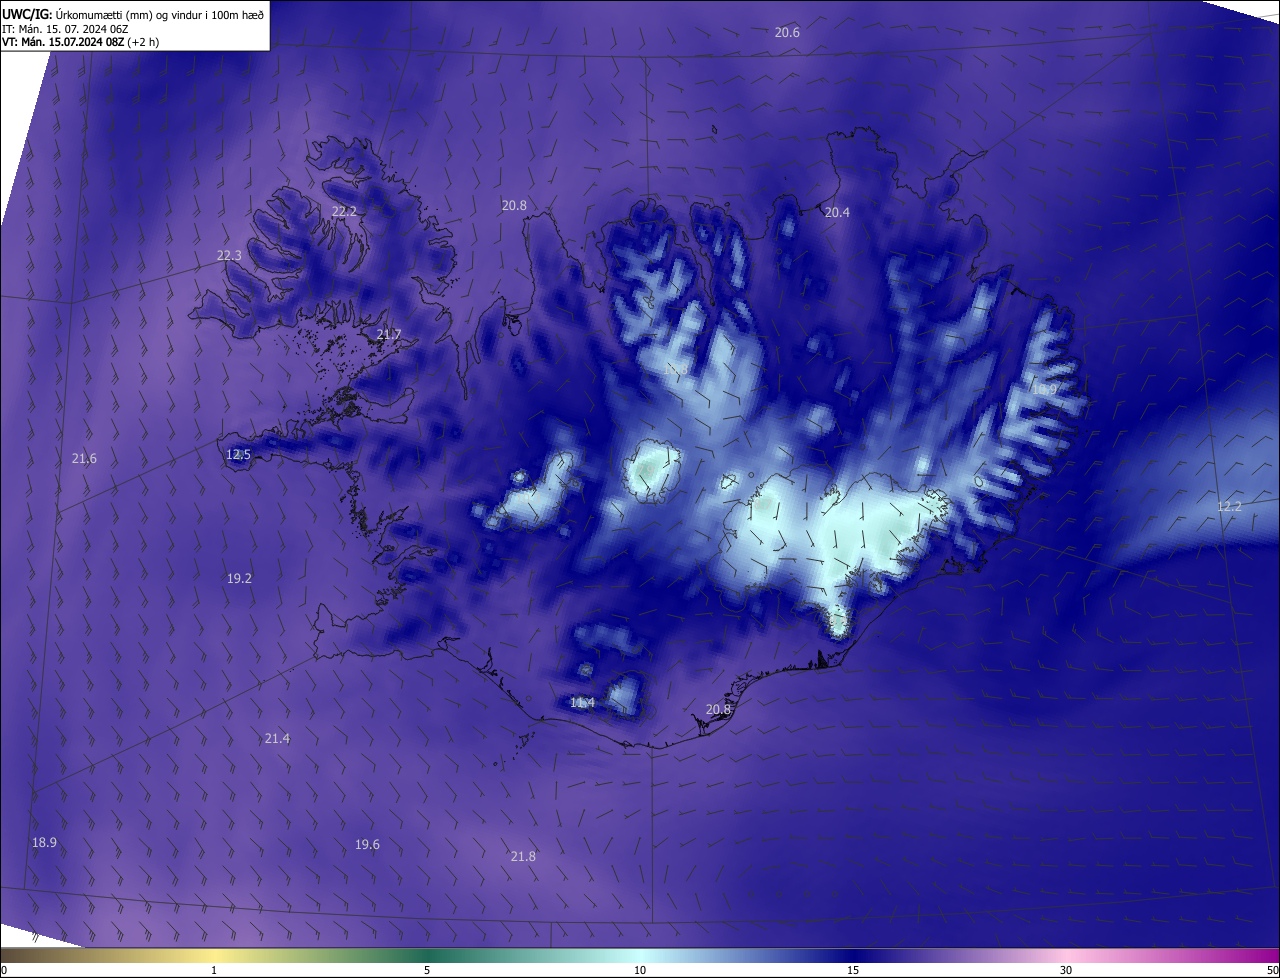This screenshot has width=1280, height=978.
Task: Click the 20.4 value label
Action: (837, 212)
